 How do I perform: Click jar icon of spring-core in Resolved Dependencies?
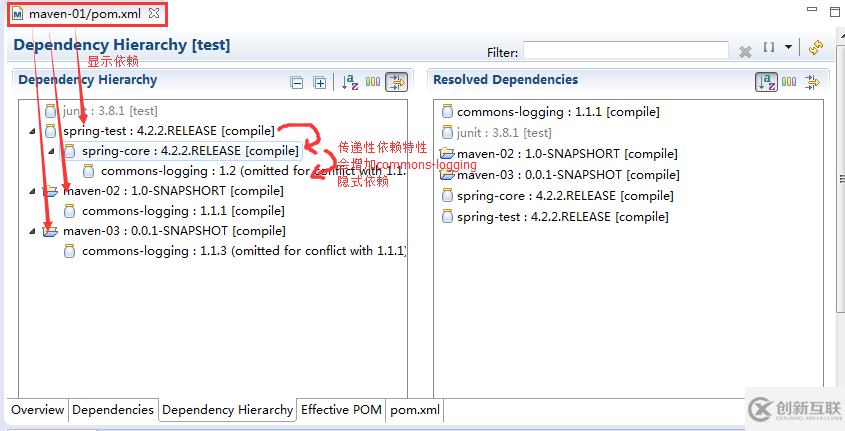click(x=447, y=196)
